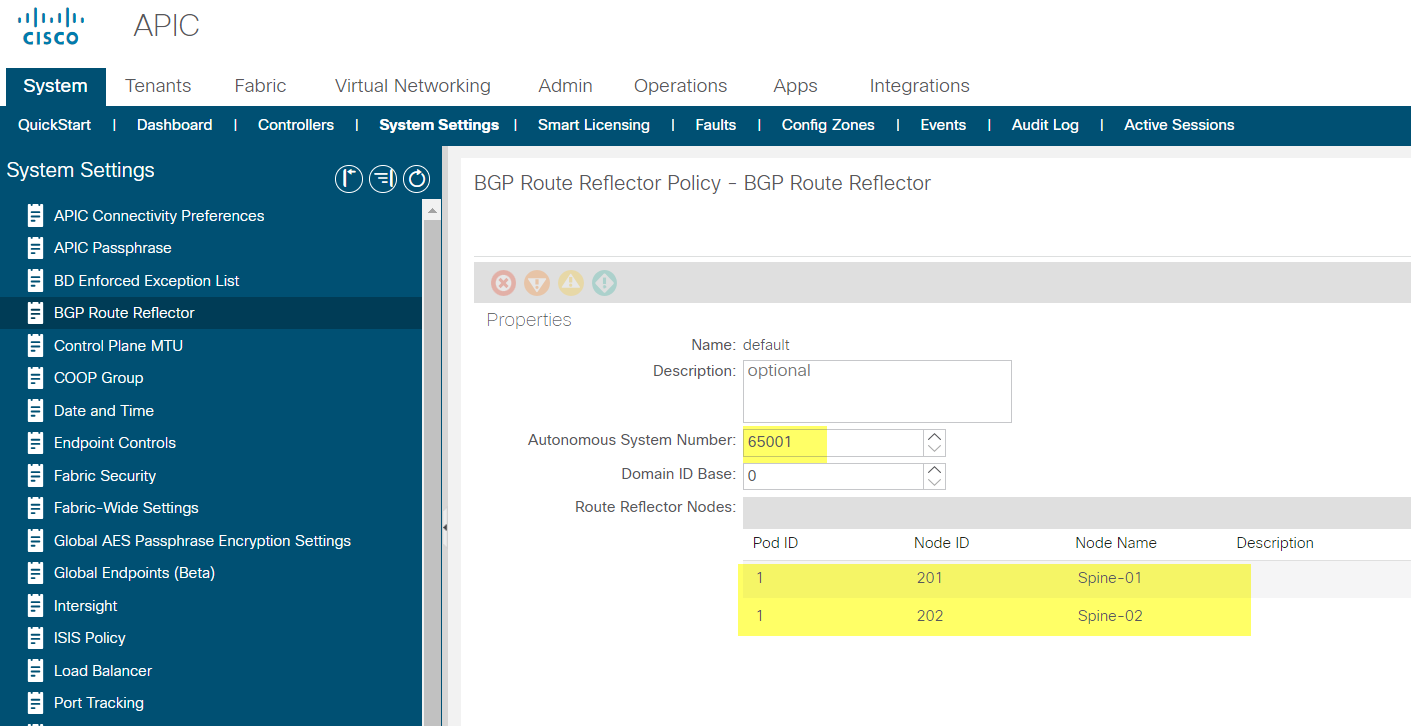The image size is (1411, 726).
Task: Decrease Domain ID Base with down arrow
Action: [x=935, y=483]
